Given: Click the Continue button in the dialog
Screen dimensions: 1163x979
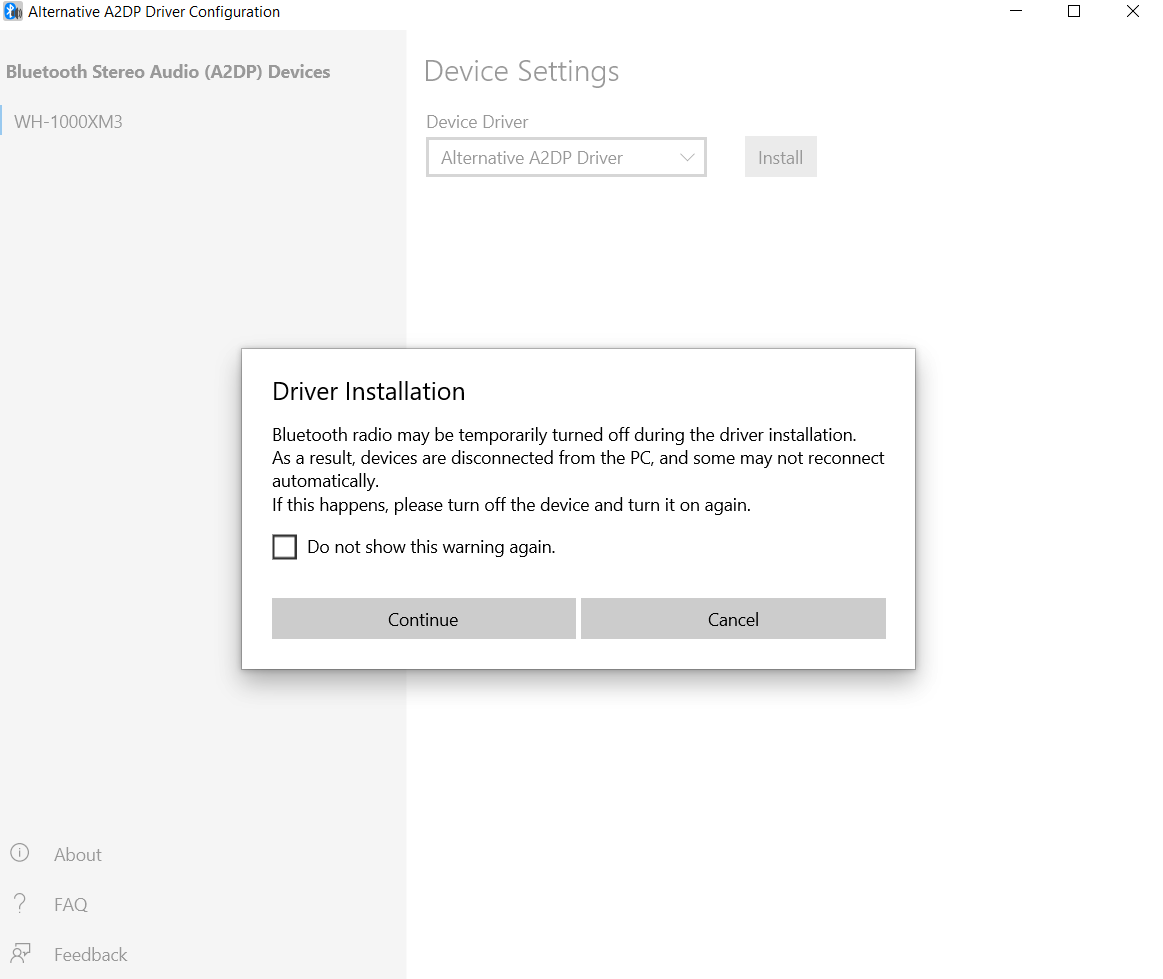Looking at the screenshot, I should tap(424, 619).
